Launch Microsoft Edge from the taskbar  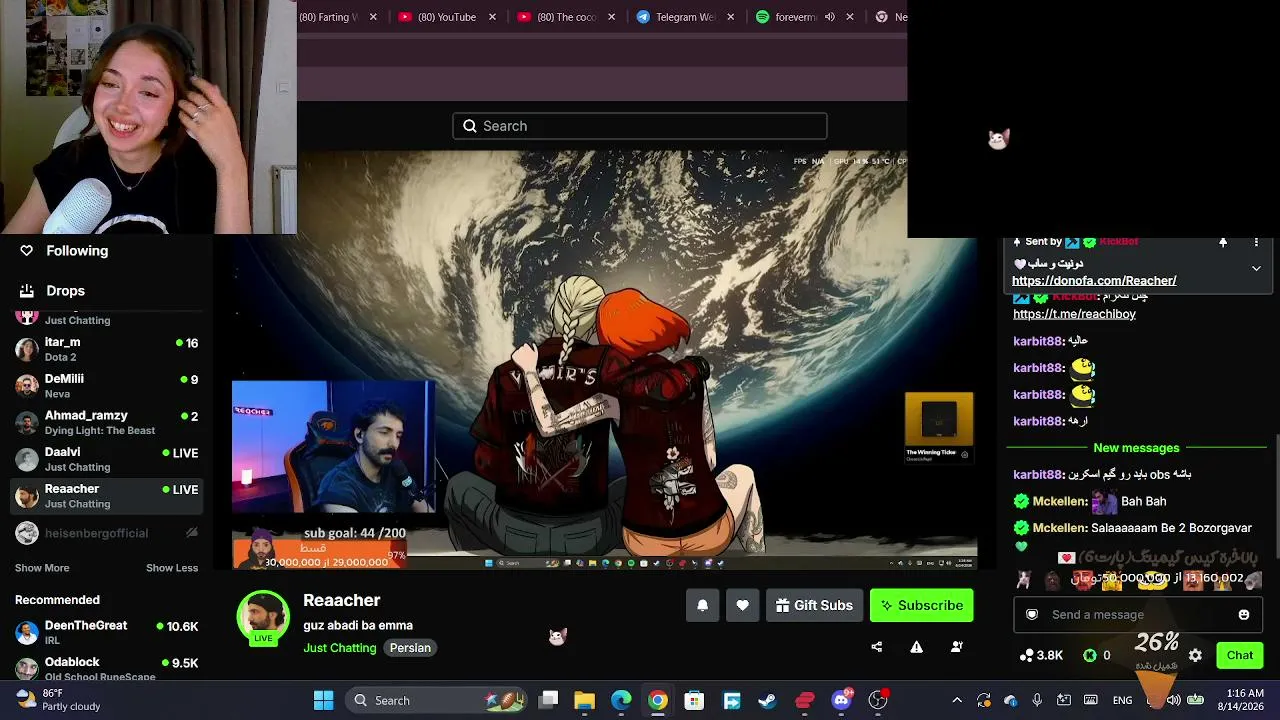621,700
